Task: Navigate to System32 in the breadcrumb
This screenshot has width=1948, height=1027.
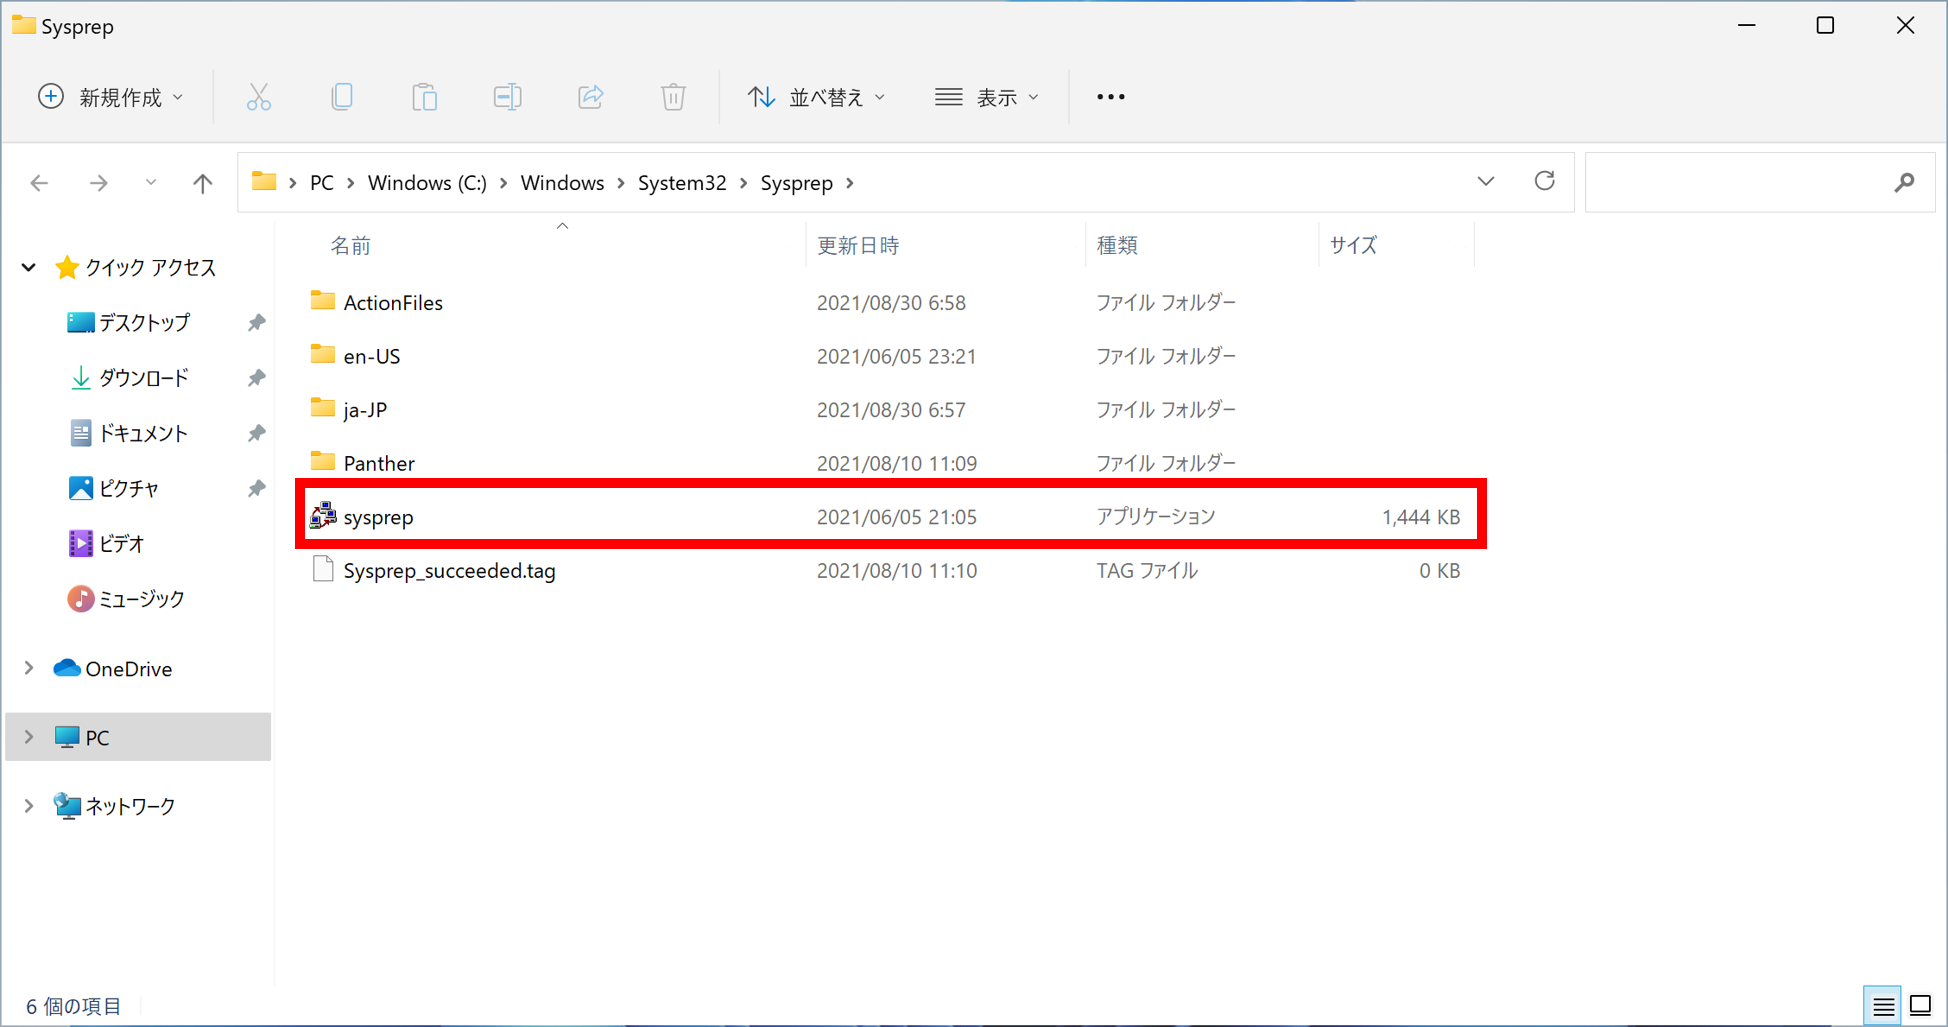Action: [x=682, y=183]
